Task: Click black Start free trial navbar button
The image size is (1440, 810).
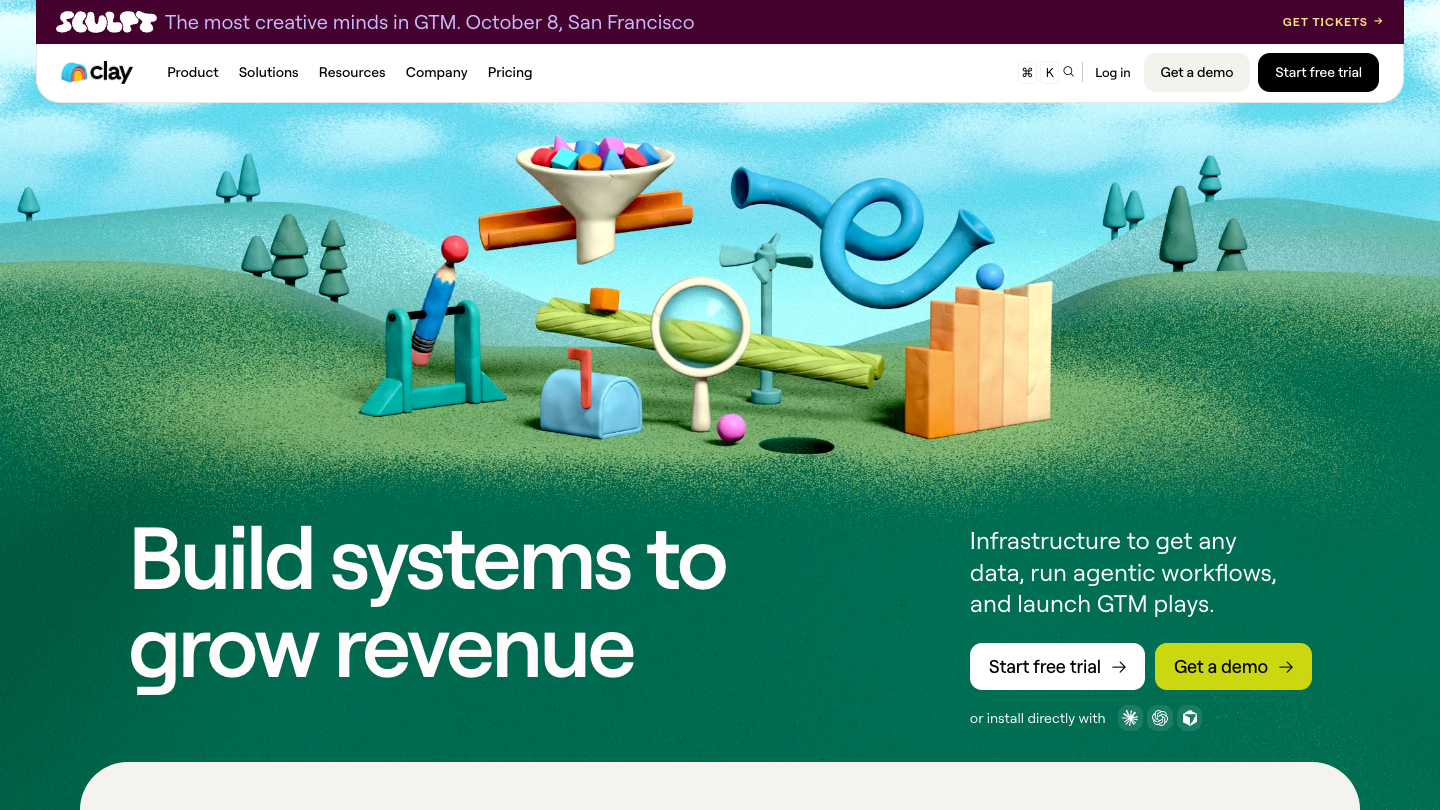Action: point(1318,72)
